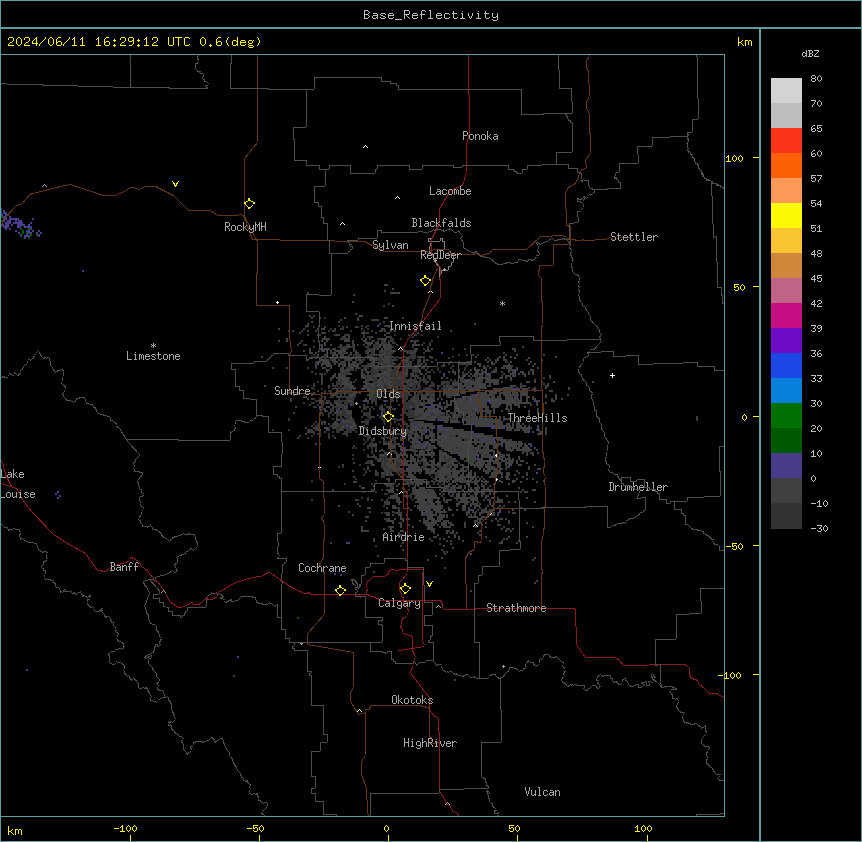This screenshot has height=842, width=862.
Task: Click the Lacombe city label
Action: point(450,191)
